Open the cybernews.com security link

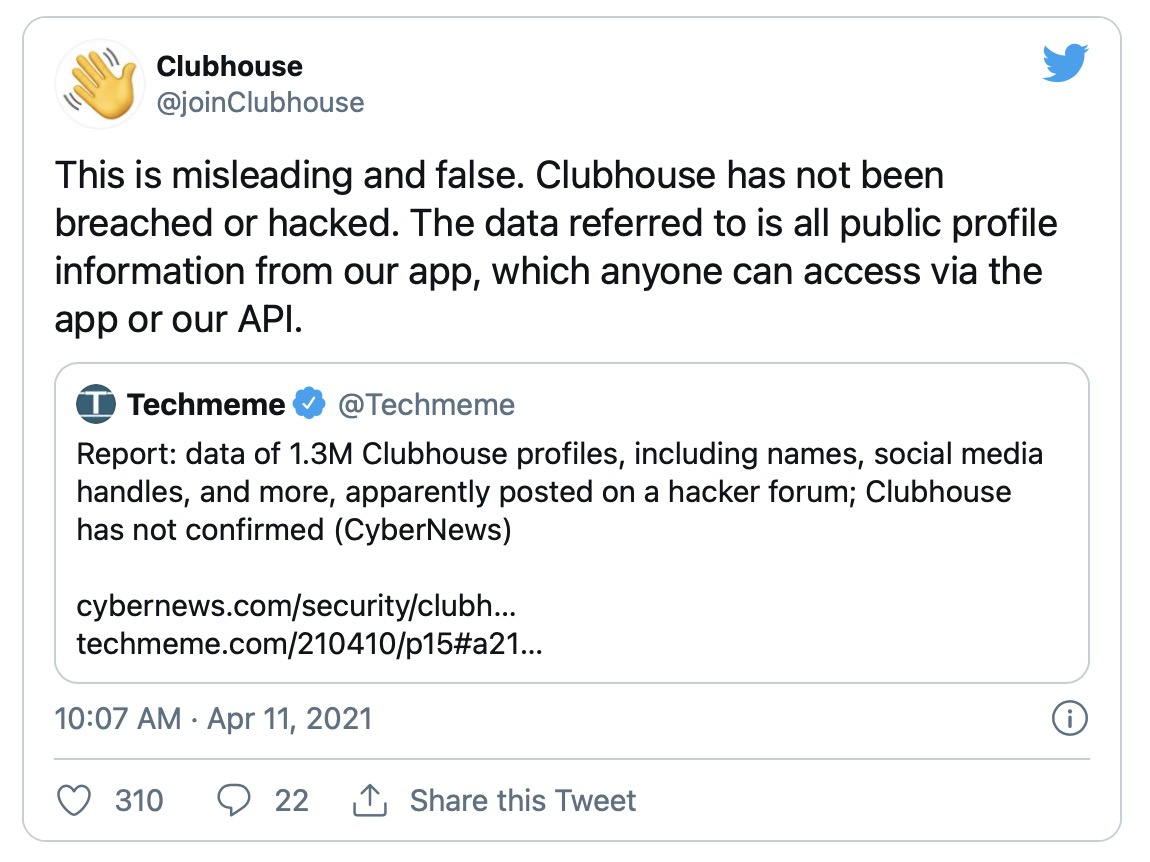(x=296, y=607)
